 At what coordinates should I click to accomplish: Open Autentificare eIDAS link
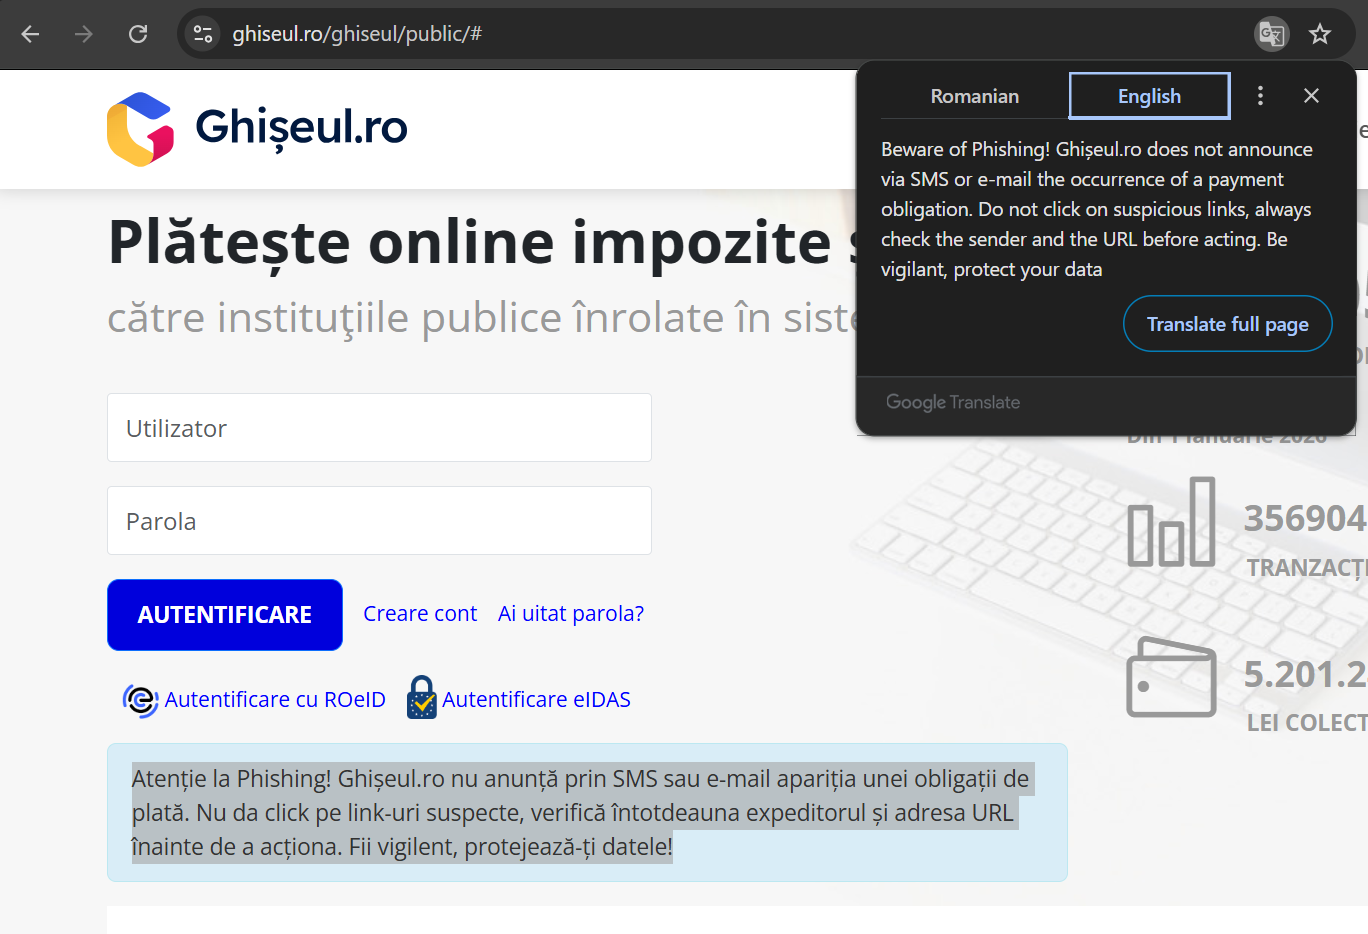coord(536,700)
